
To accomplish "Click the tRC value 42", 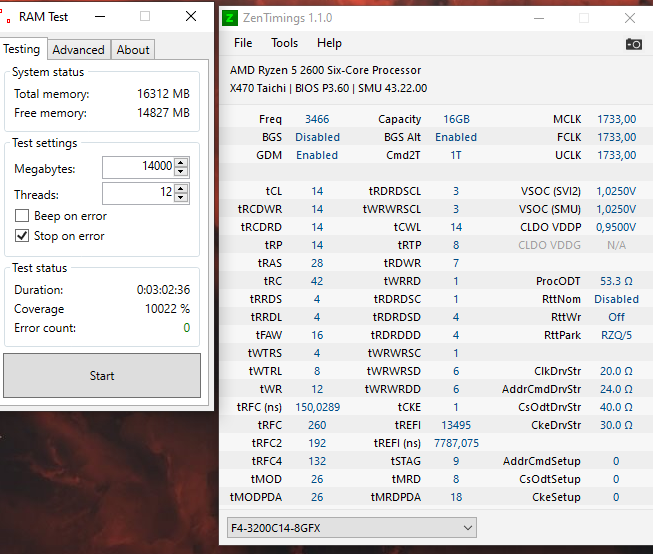I will point(317,281).
